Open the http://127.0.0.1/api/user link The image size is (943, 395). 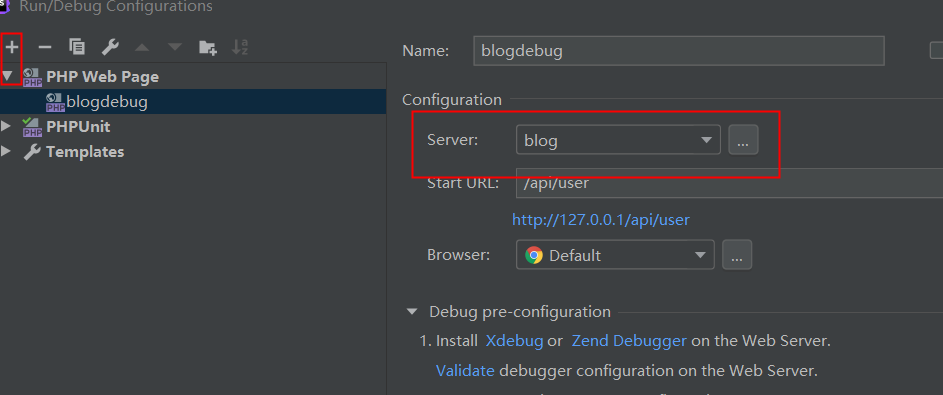[x=601, y=219]
